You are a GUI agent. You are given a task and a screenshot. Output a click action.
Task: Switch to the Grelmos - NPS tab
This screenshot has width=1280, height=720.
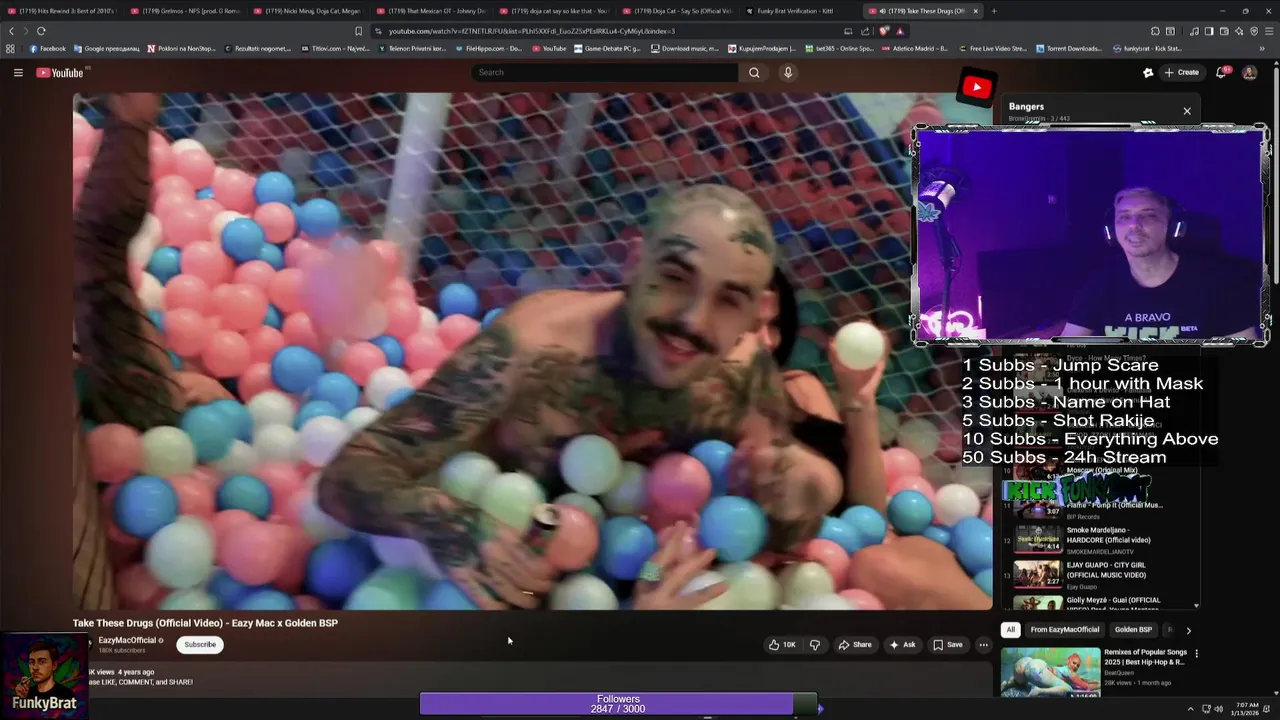tap(184, 11)
